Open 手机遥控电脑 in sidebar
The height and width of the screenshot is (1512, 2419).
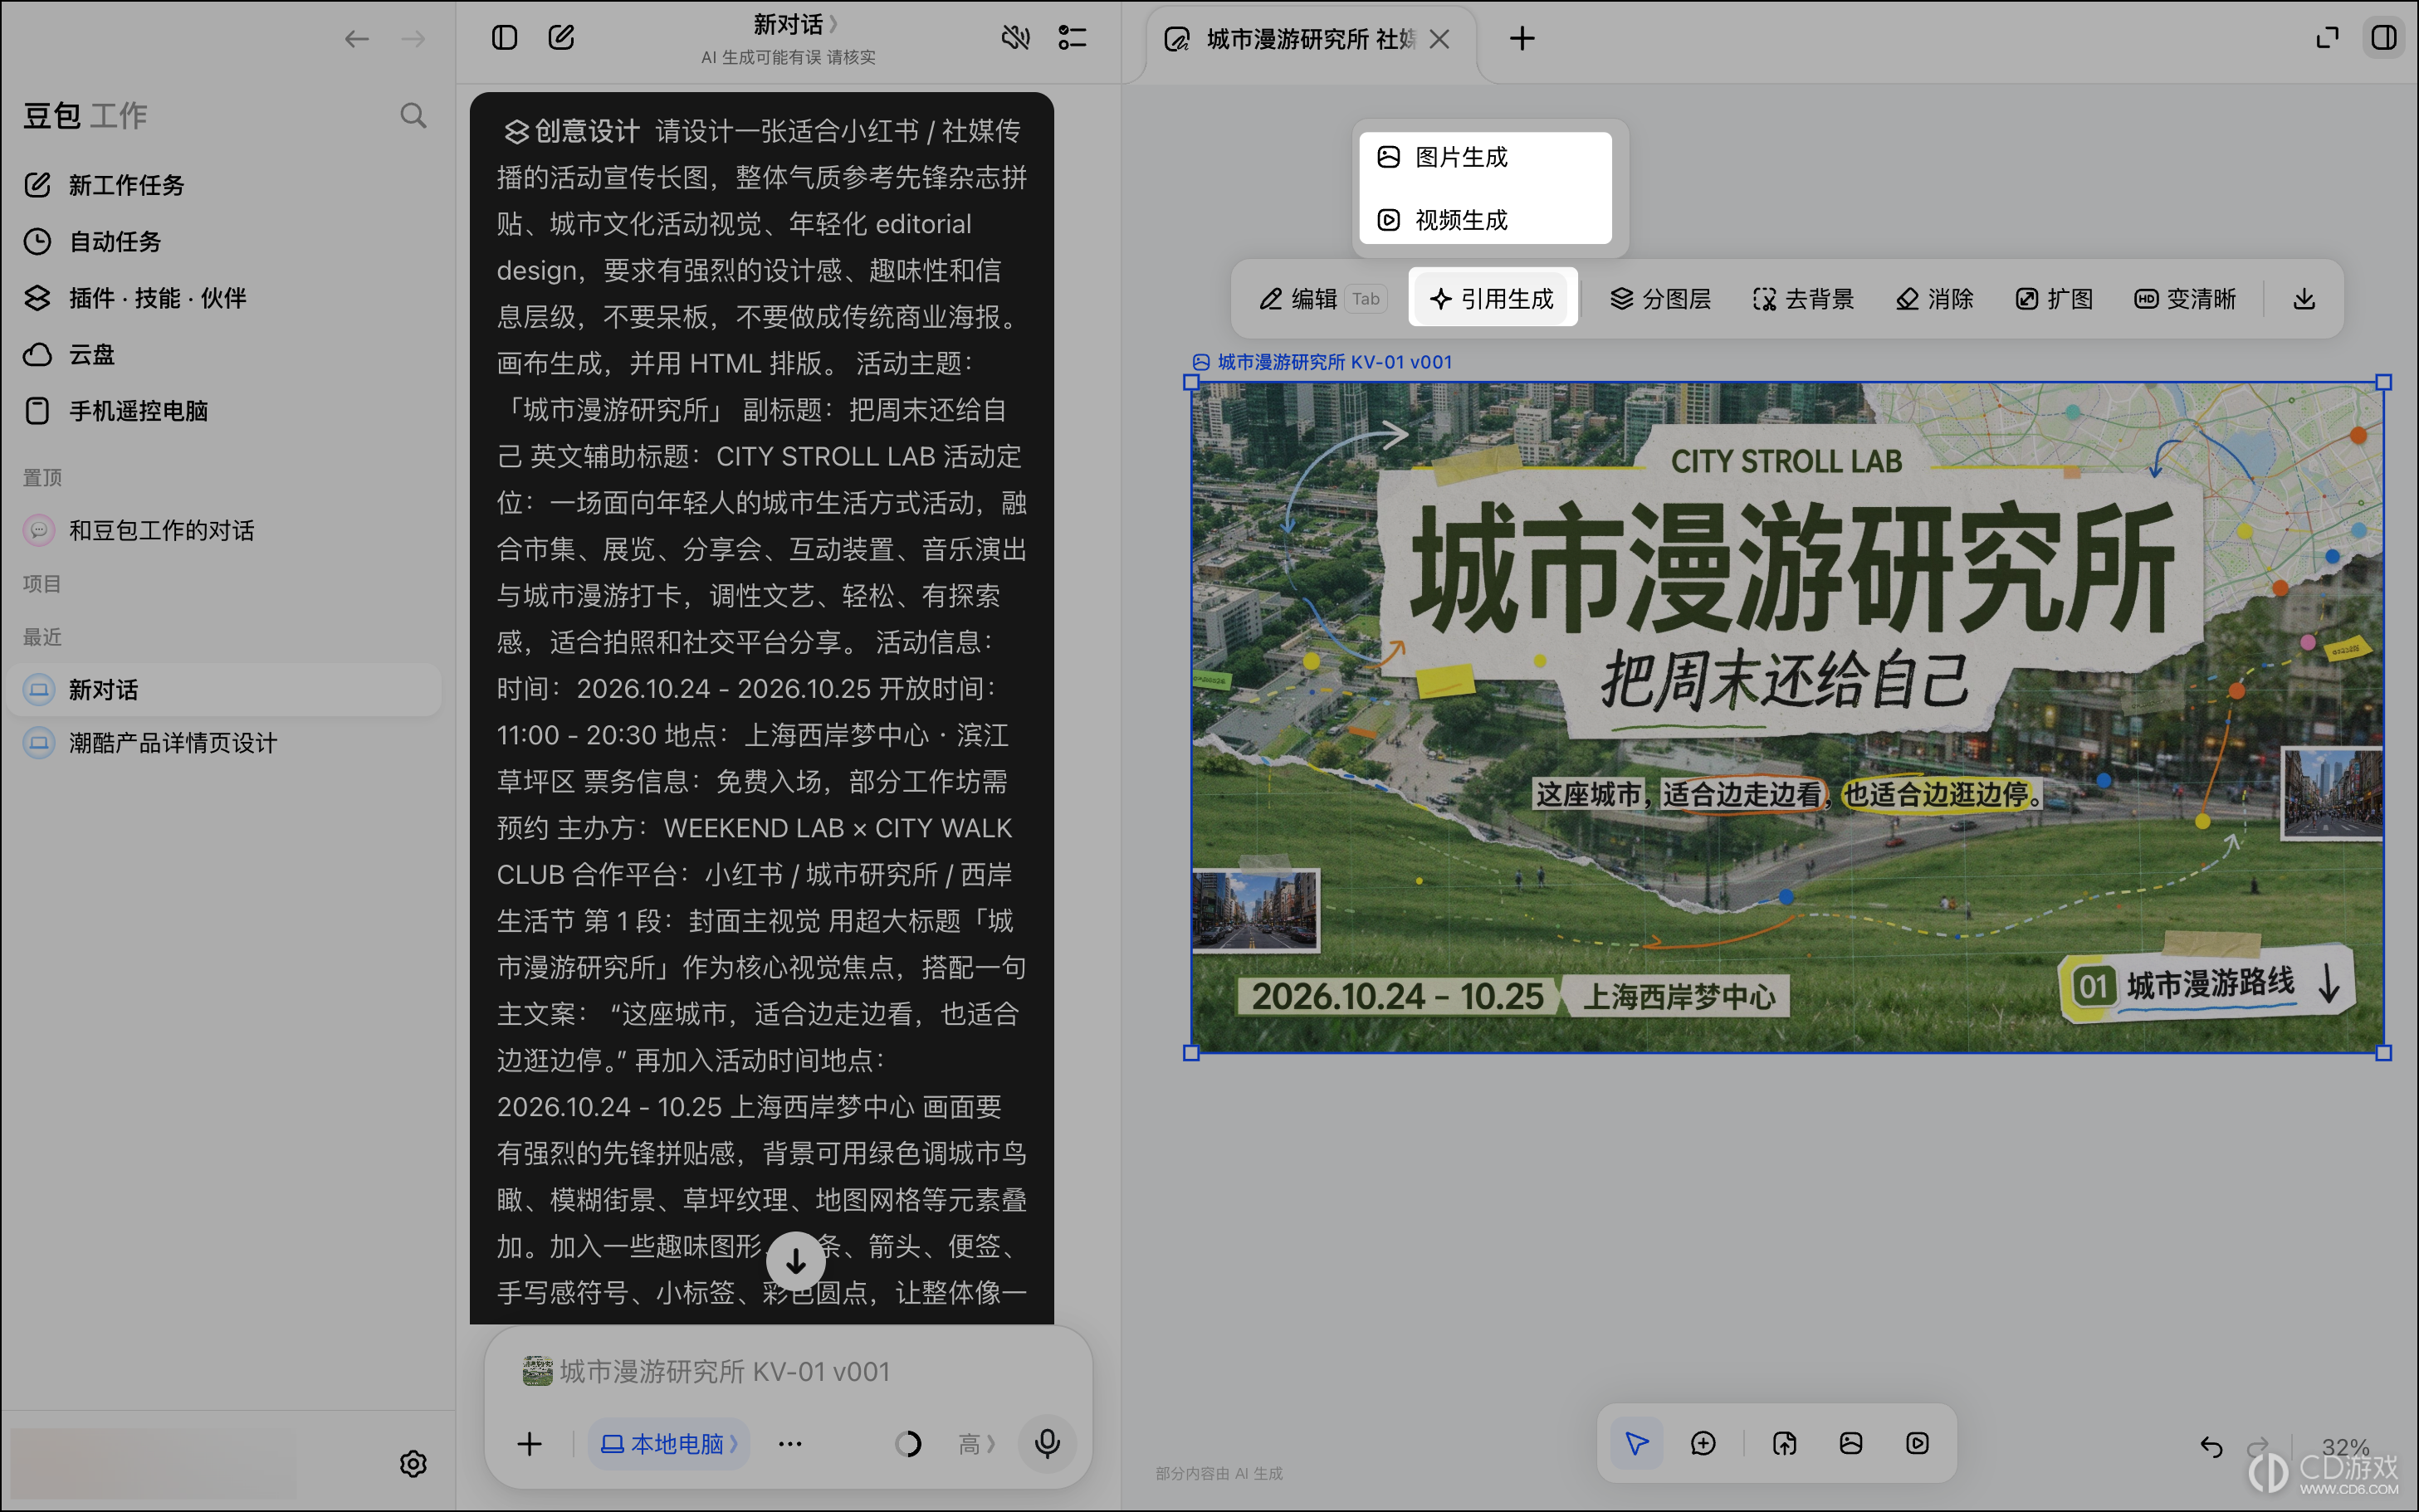pyautogui.click(x=224, y=411)
